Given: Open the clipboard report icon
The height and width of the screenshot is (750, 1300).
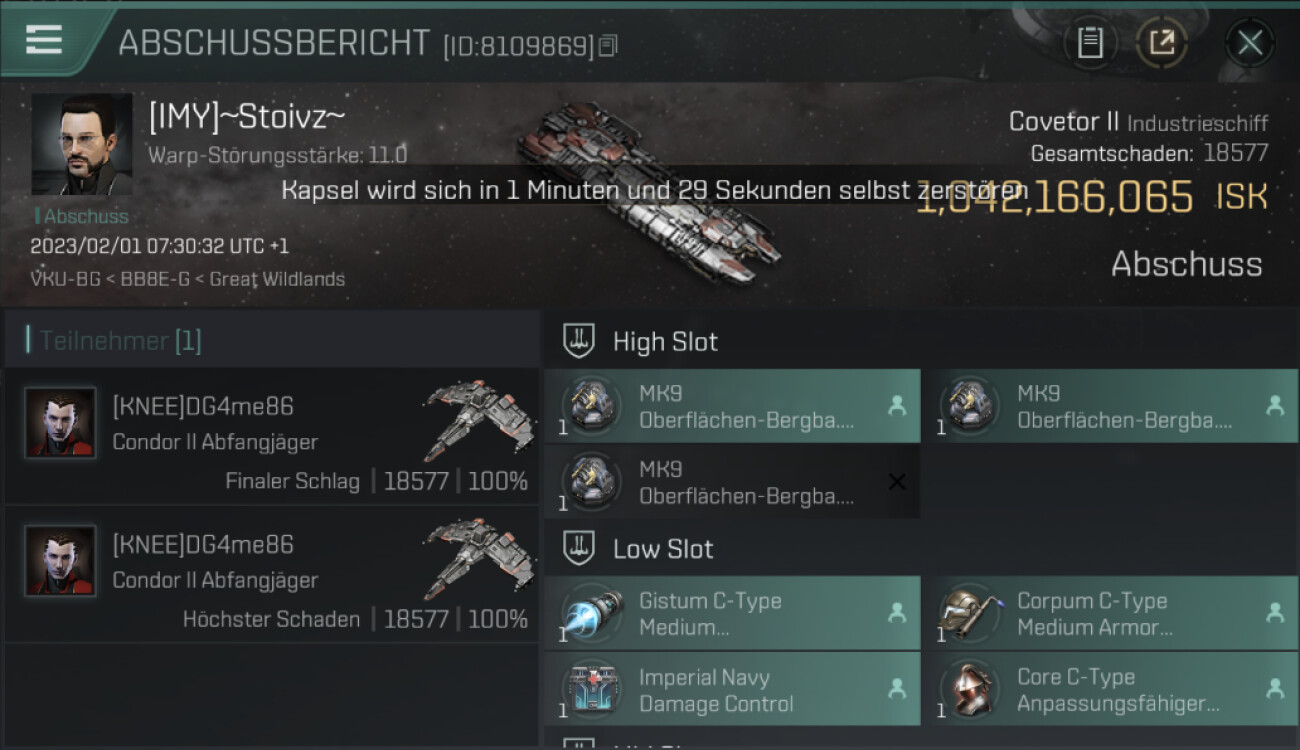Looking at the screenshot, I should [1090, 42].
